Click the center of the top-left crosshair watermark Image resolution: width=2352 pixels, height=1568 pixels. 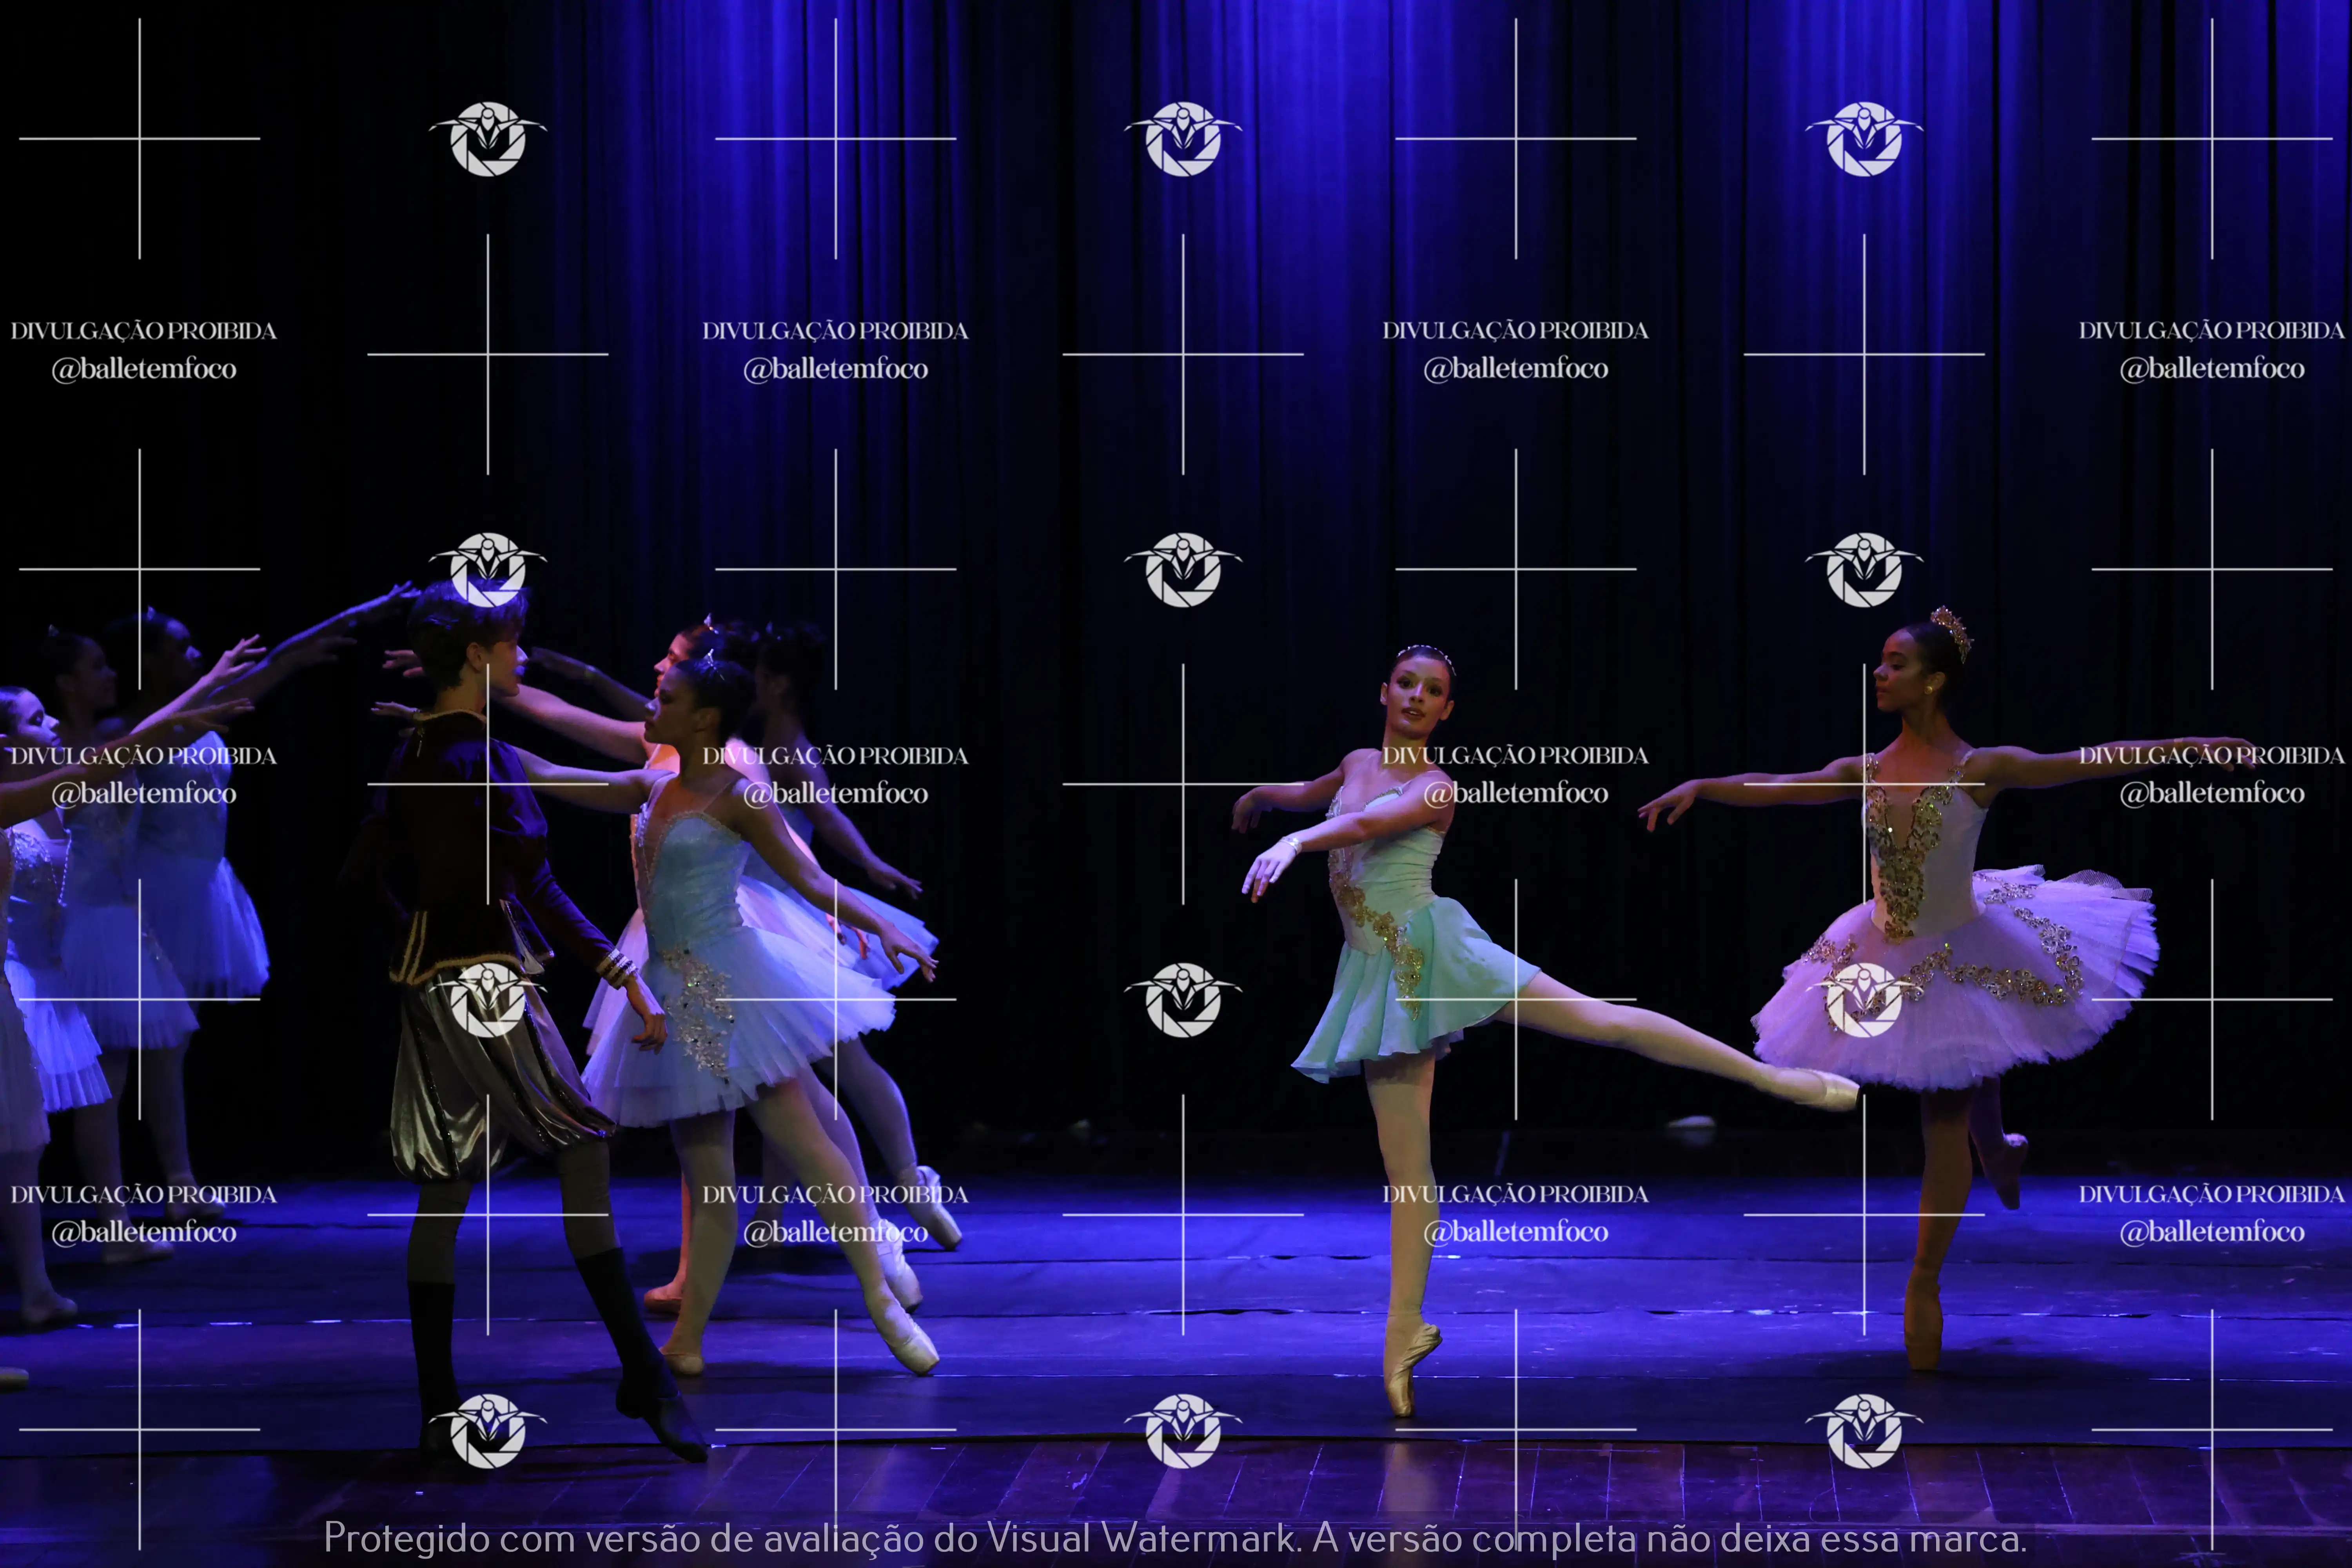[139, 139]
